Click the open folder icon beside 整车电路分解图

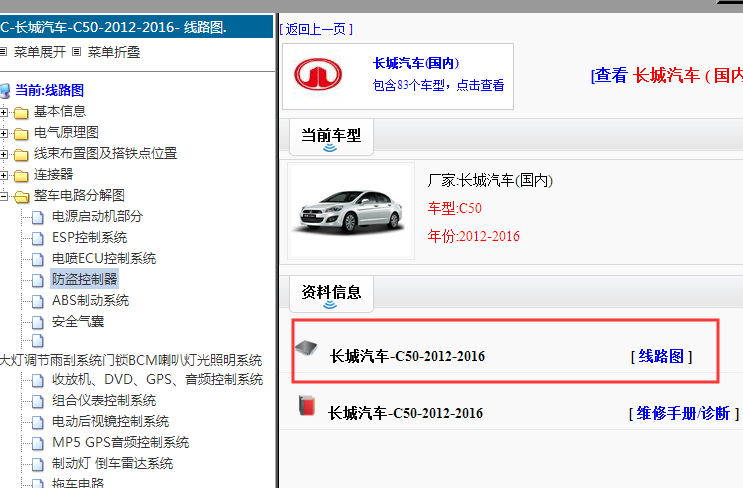[x=21, y=196]
